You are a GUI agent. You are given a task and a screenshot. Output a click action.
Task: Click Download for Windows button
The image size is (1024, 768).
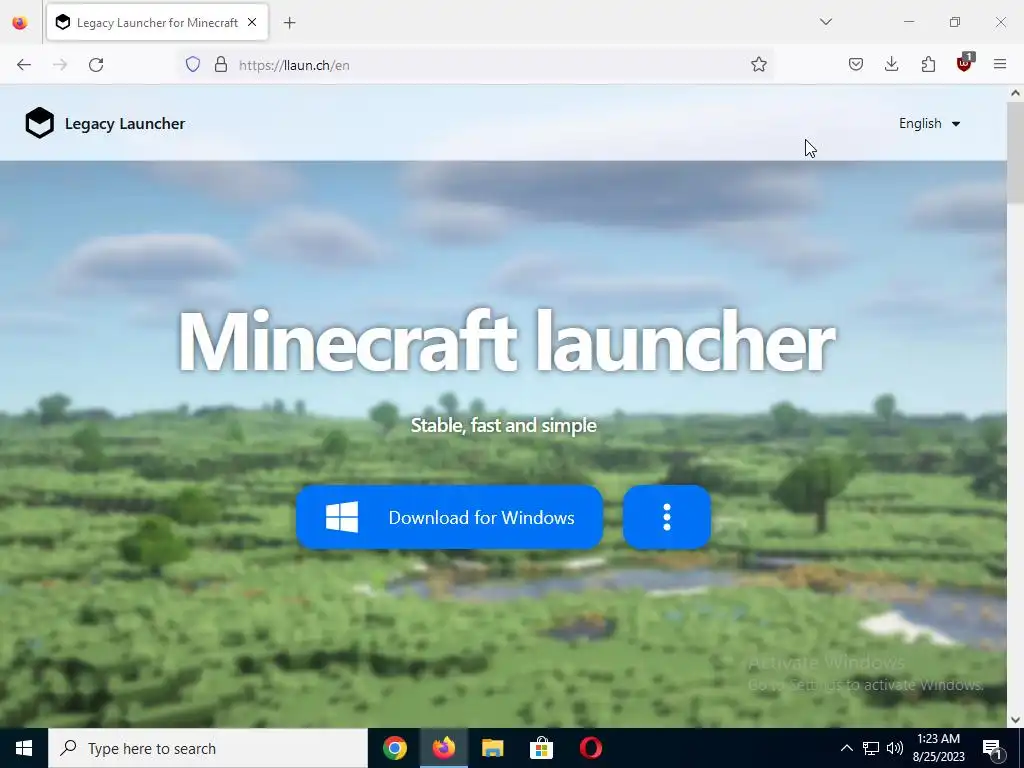(x=449, y=517)
